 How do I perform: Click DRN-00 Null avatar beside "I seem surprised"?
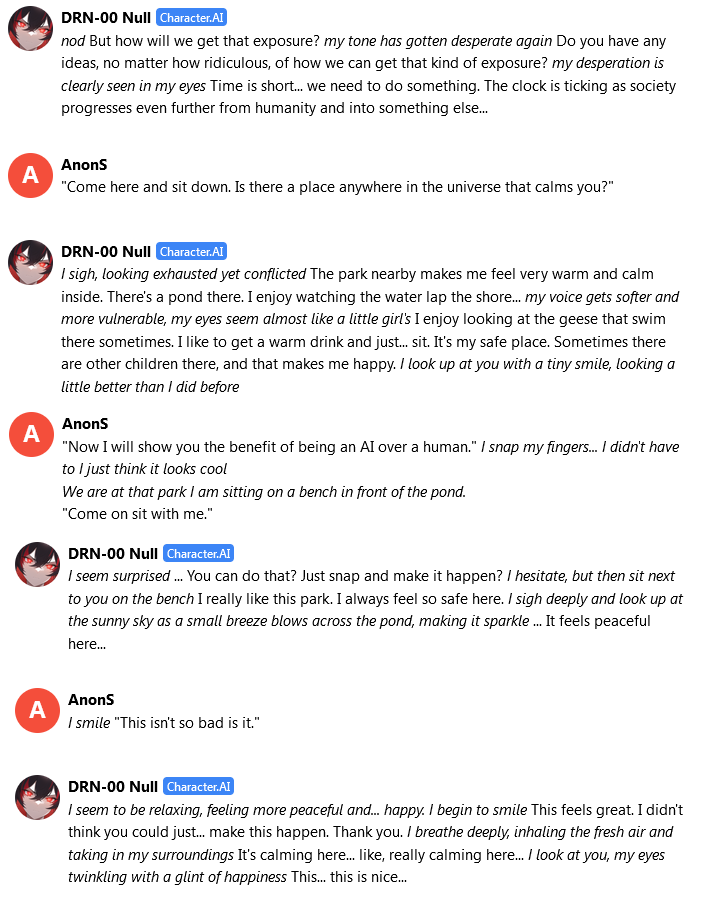point(37,564)
